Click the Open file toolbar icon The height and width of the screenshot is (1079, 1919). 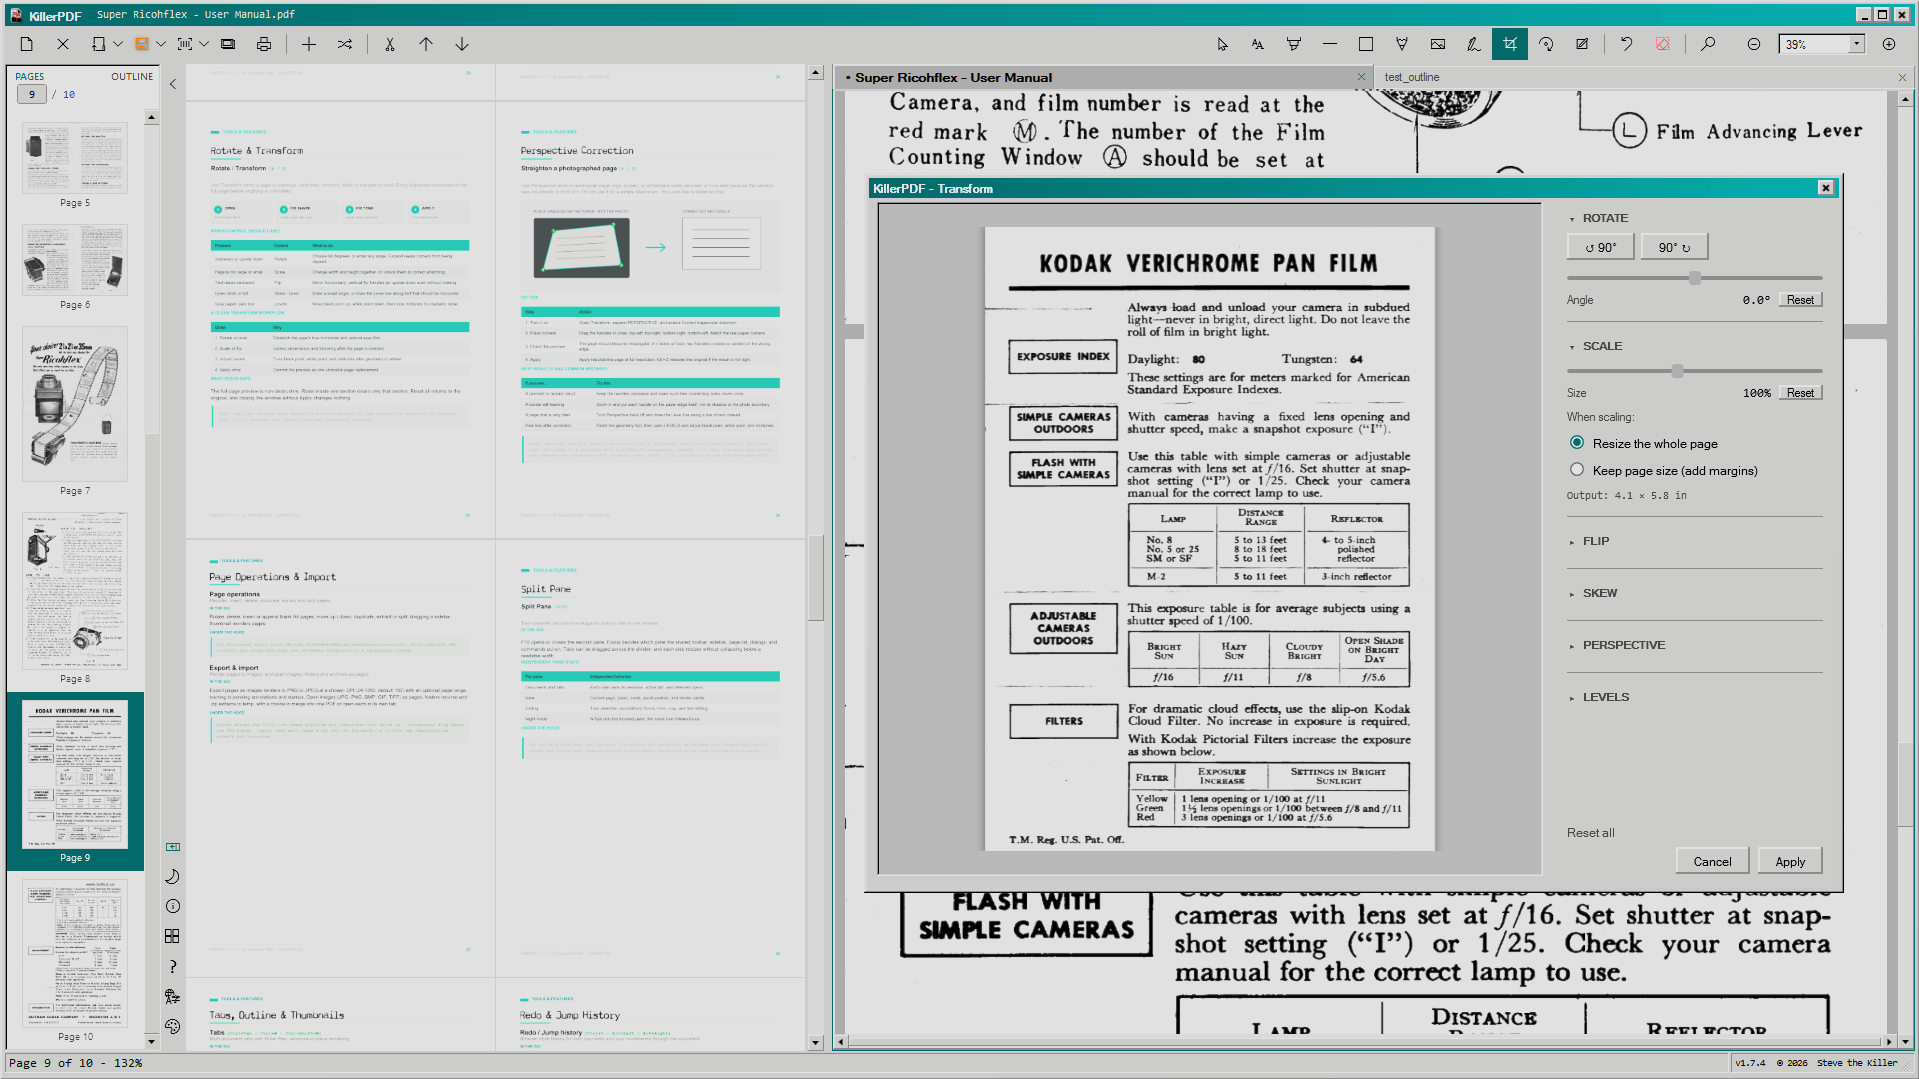98,44
